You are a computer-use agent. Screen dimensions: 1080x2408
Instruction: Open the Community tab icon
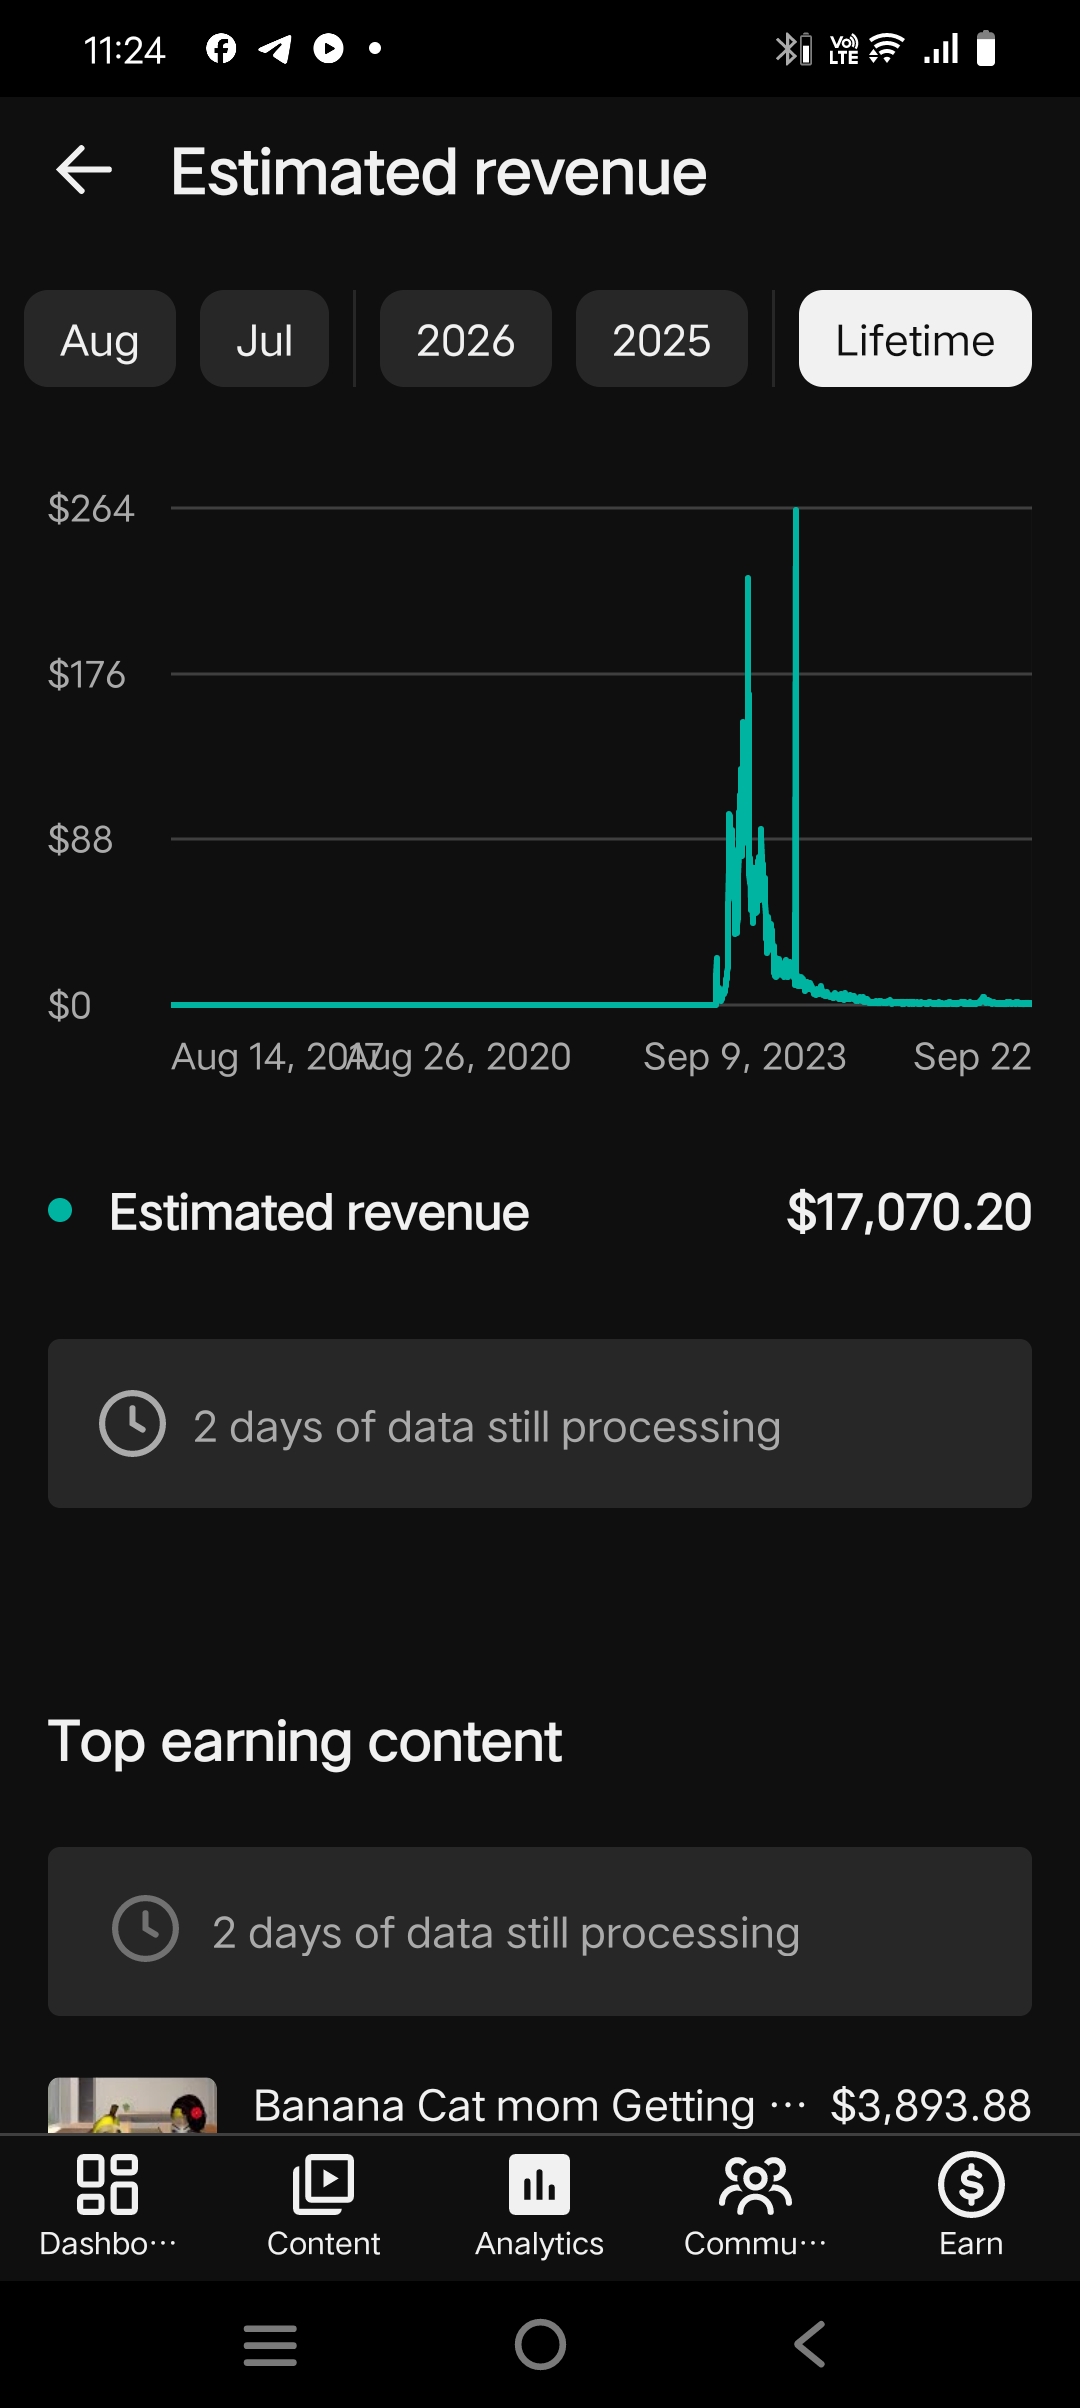pos(755,2185)
